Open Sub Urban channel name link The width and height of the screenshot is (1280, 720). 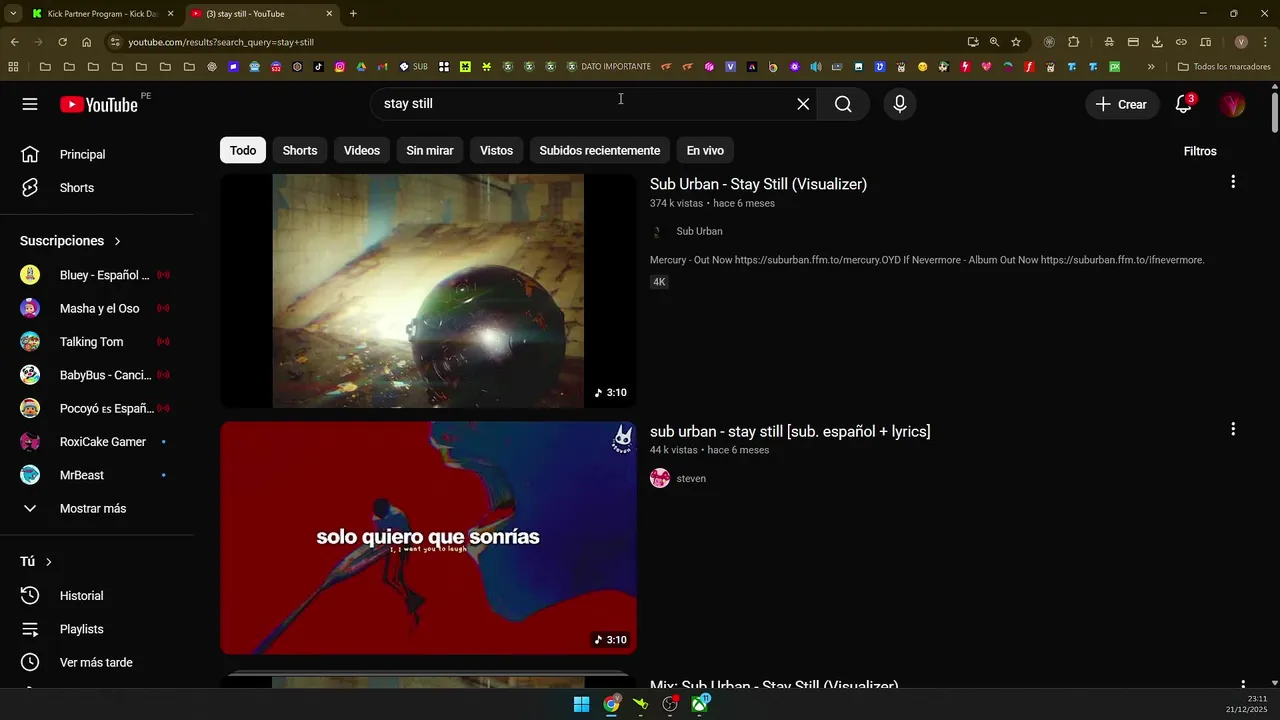(x=699, y=231)
